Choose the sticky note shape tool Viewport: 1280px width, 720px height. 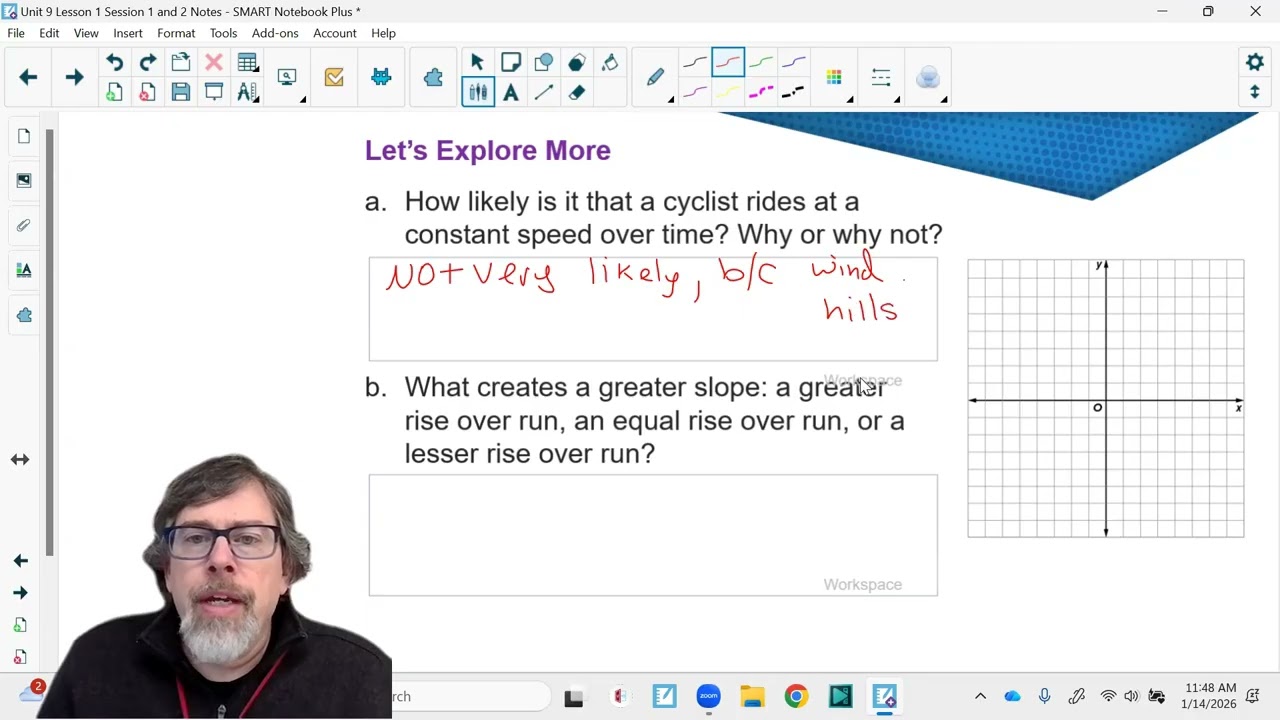click(510, 63)
